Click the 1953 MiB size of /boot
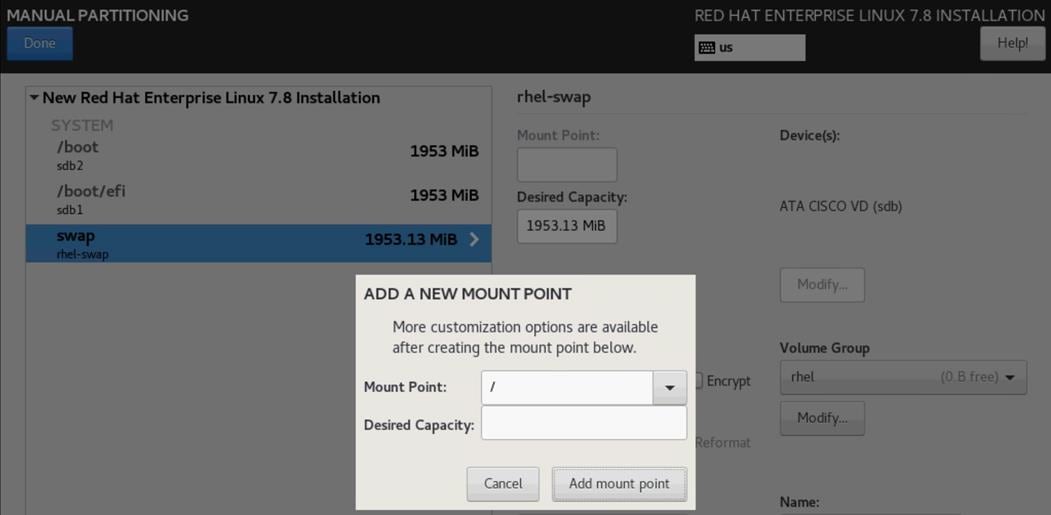Screen dimensions: 1051x515 click(x=444, y=152)
